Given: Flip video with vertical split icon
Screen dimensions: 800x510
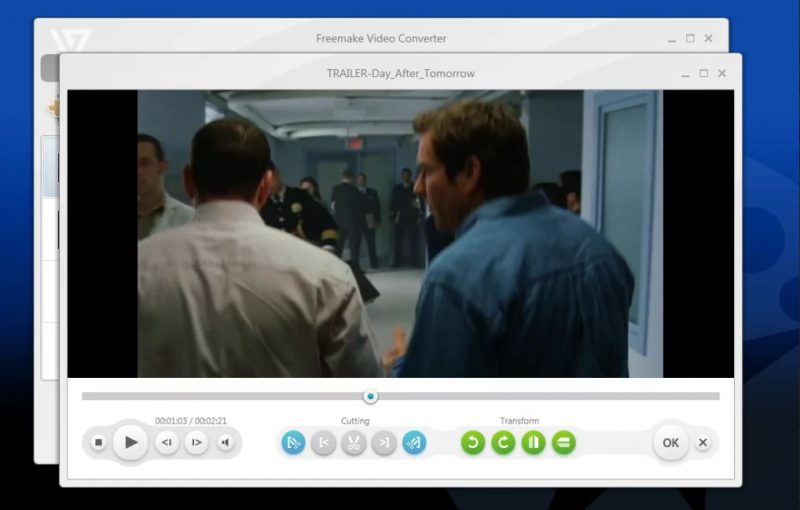Looking at the screenshot, I should (x=533, y=442).
